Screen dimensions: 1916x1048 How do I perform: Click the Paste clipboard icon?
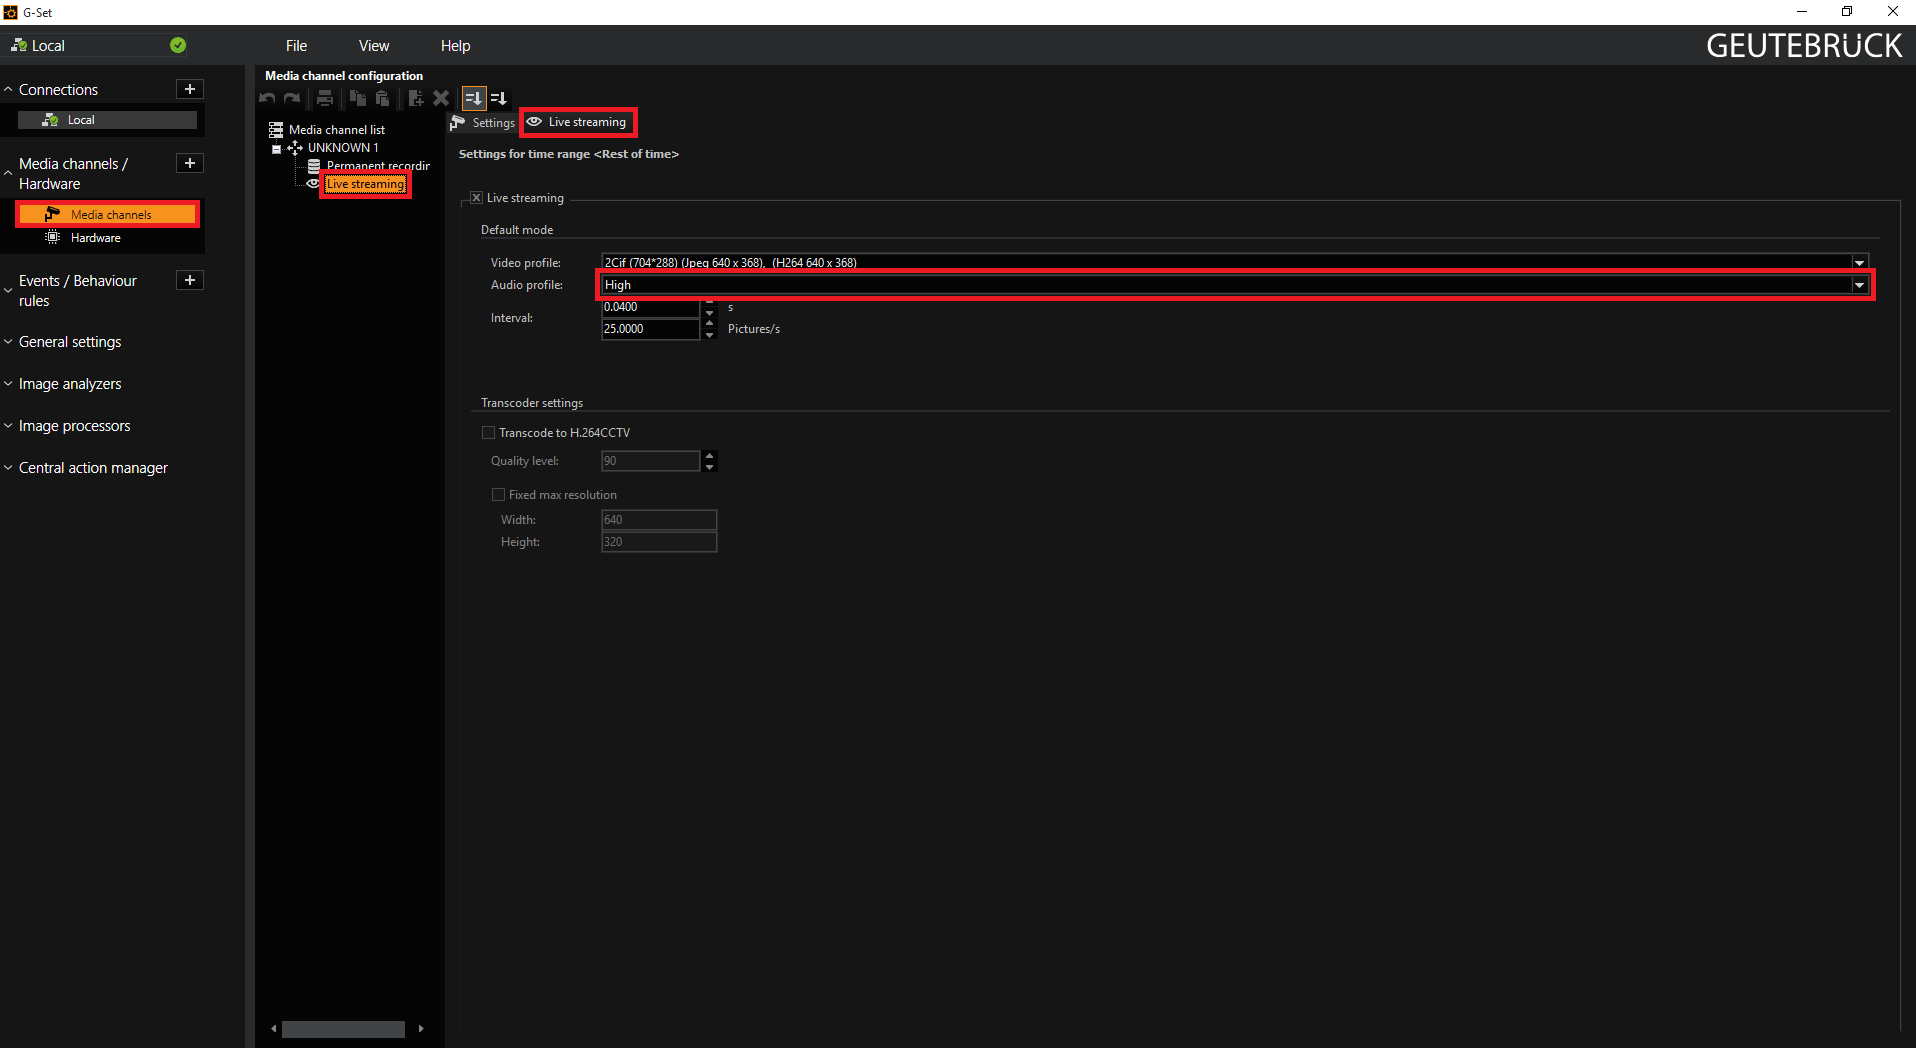382,98
